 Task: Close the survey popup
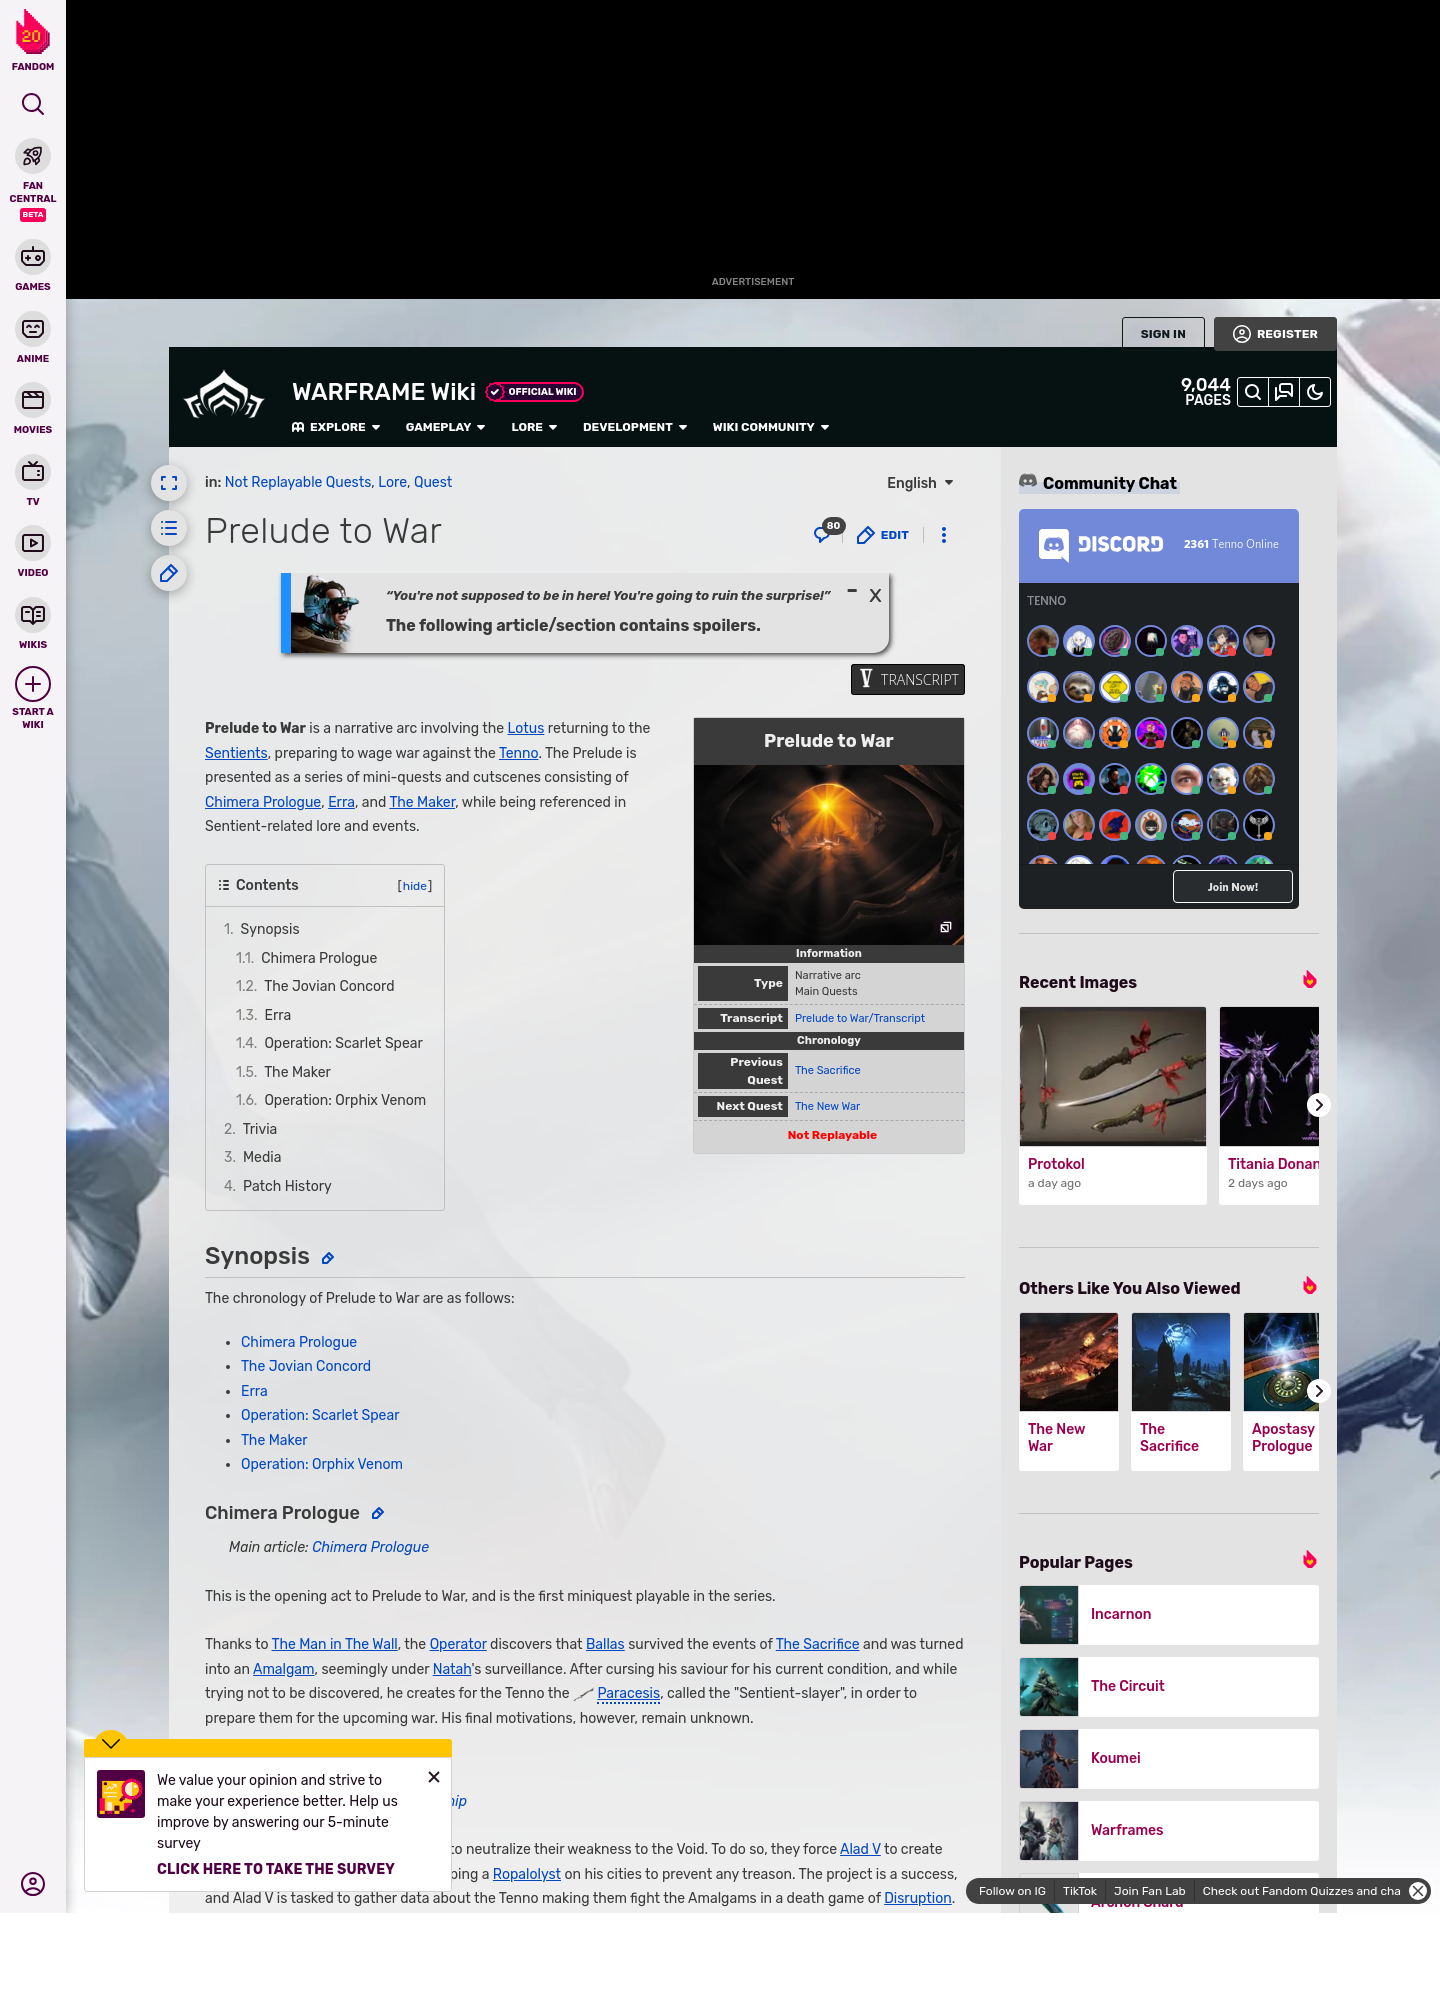[434, 1777]
